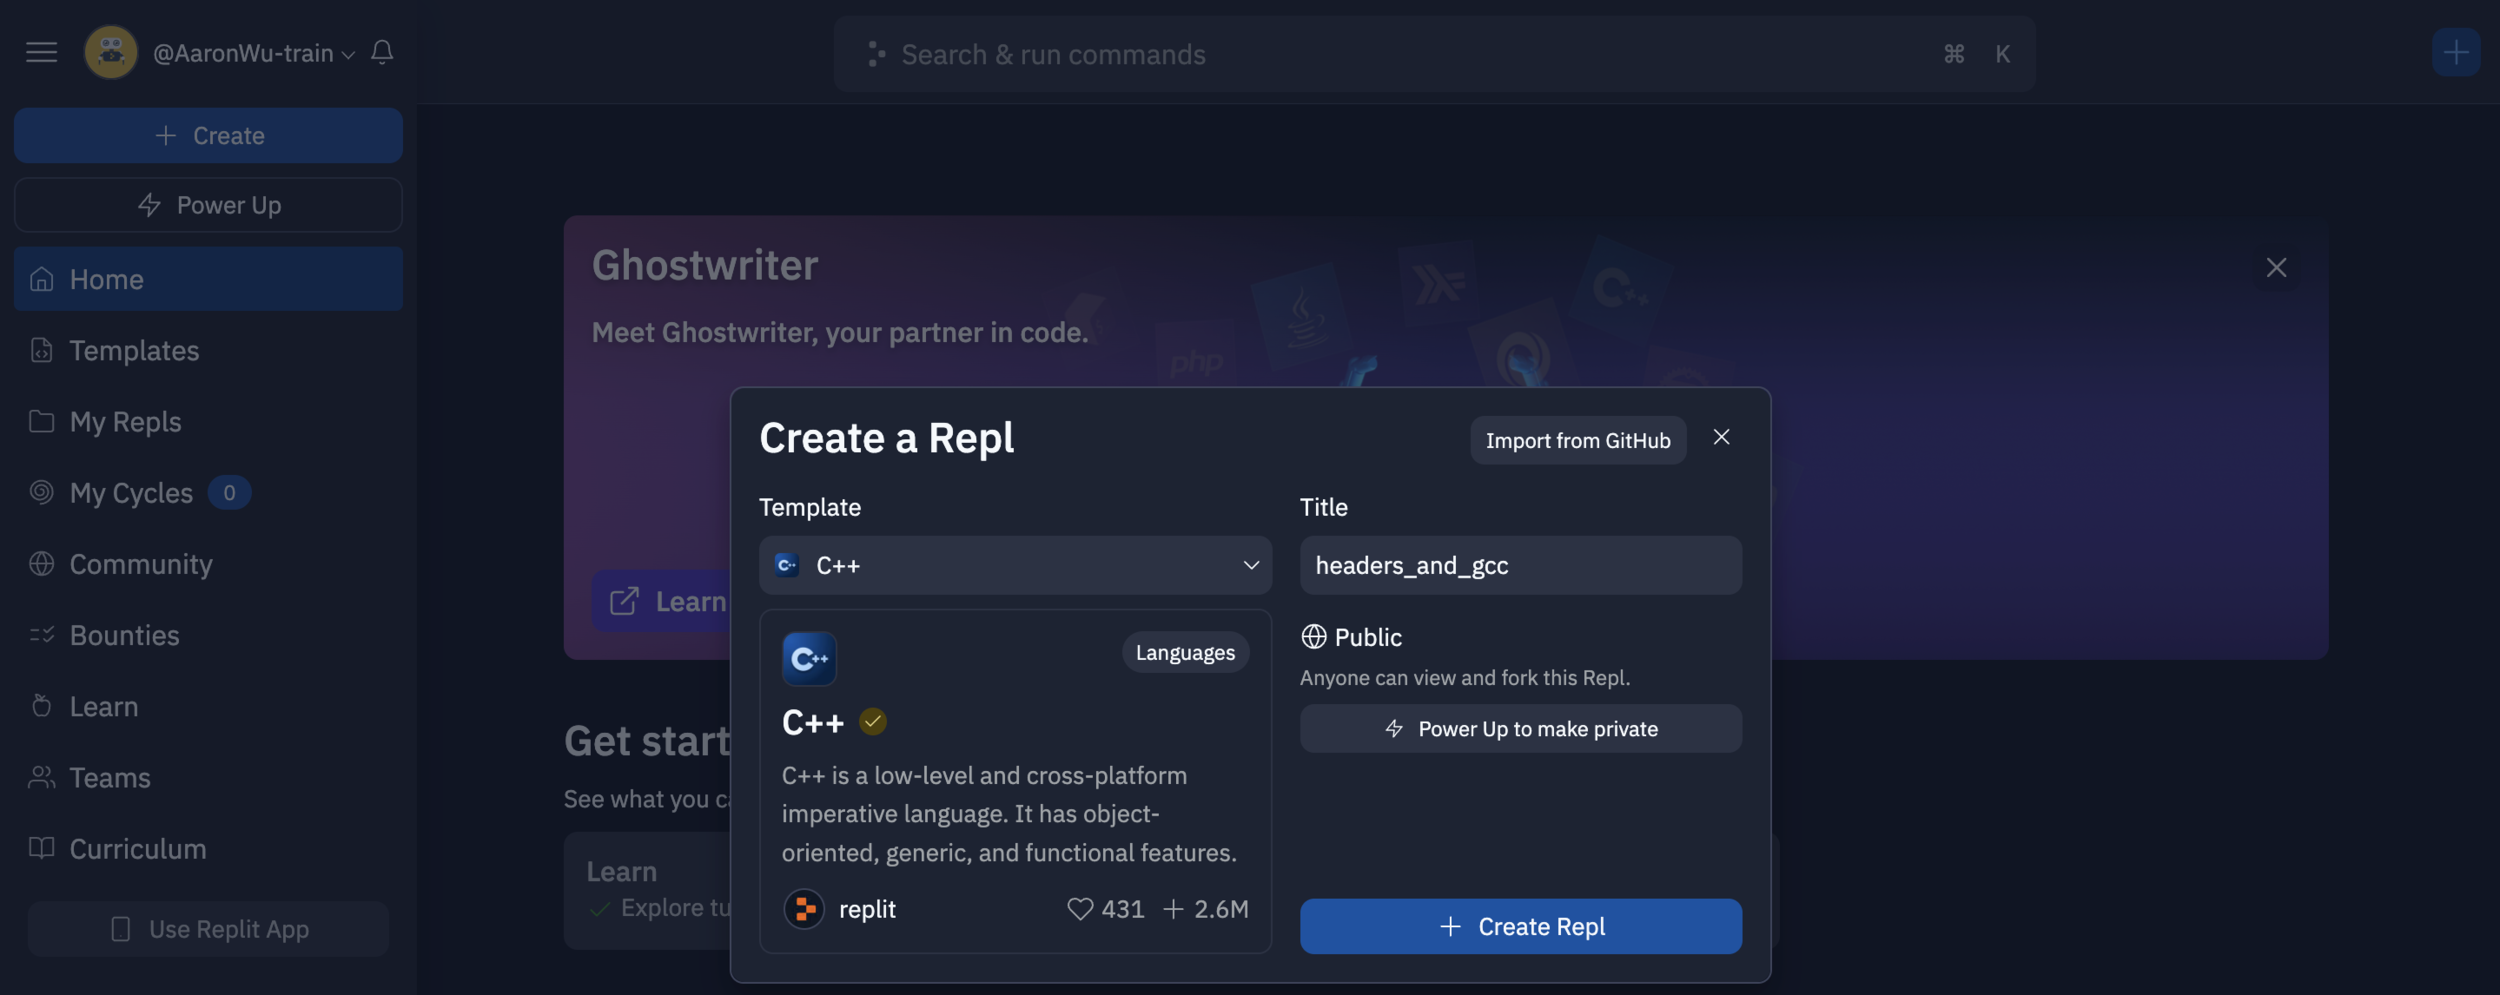Click the My Cycles 0 badge
The width and height of the screenshot is (2500, 995).
click(x=229, y=492)
